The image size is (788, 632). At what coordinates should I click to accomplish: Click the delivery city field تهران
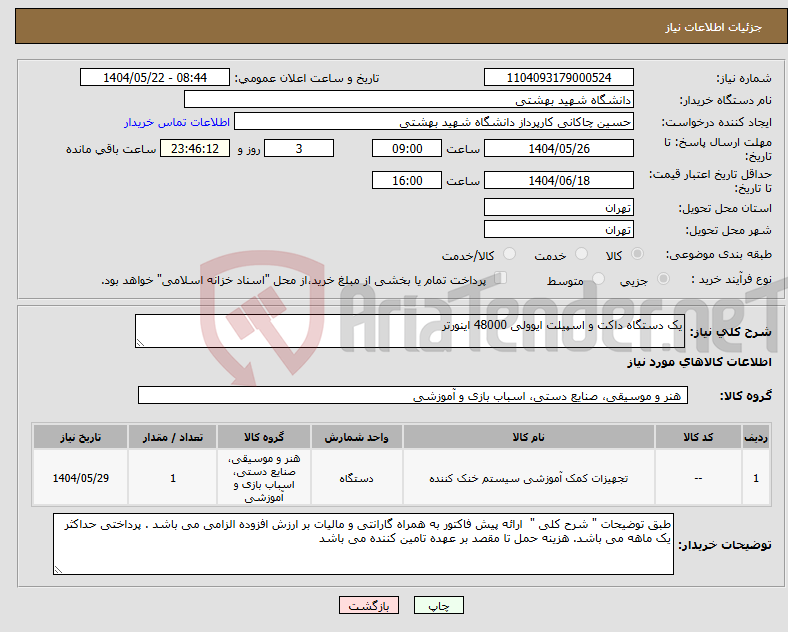pos(558,230)
